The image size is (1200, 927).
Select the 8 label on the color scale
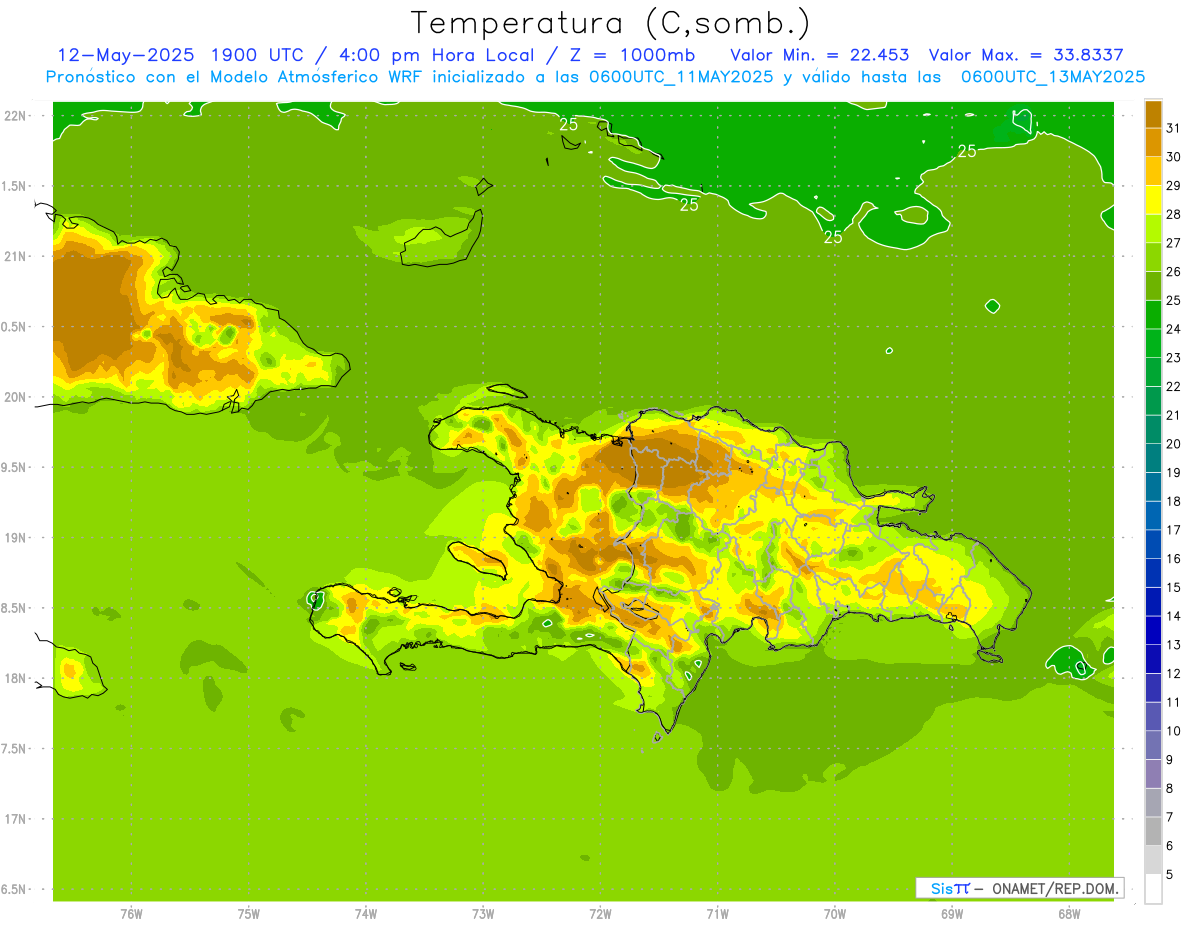[1169, 789]
